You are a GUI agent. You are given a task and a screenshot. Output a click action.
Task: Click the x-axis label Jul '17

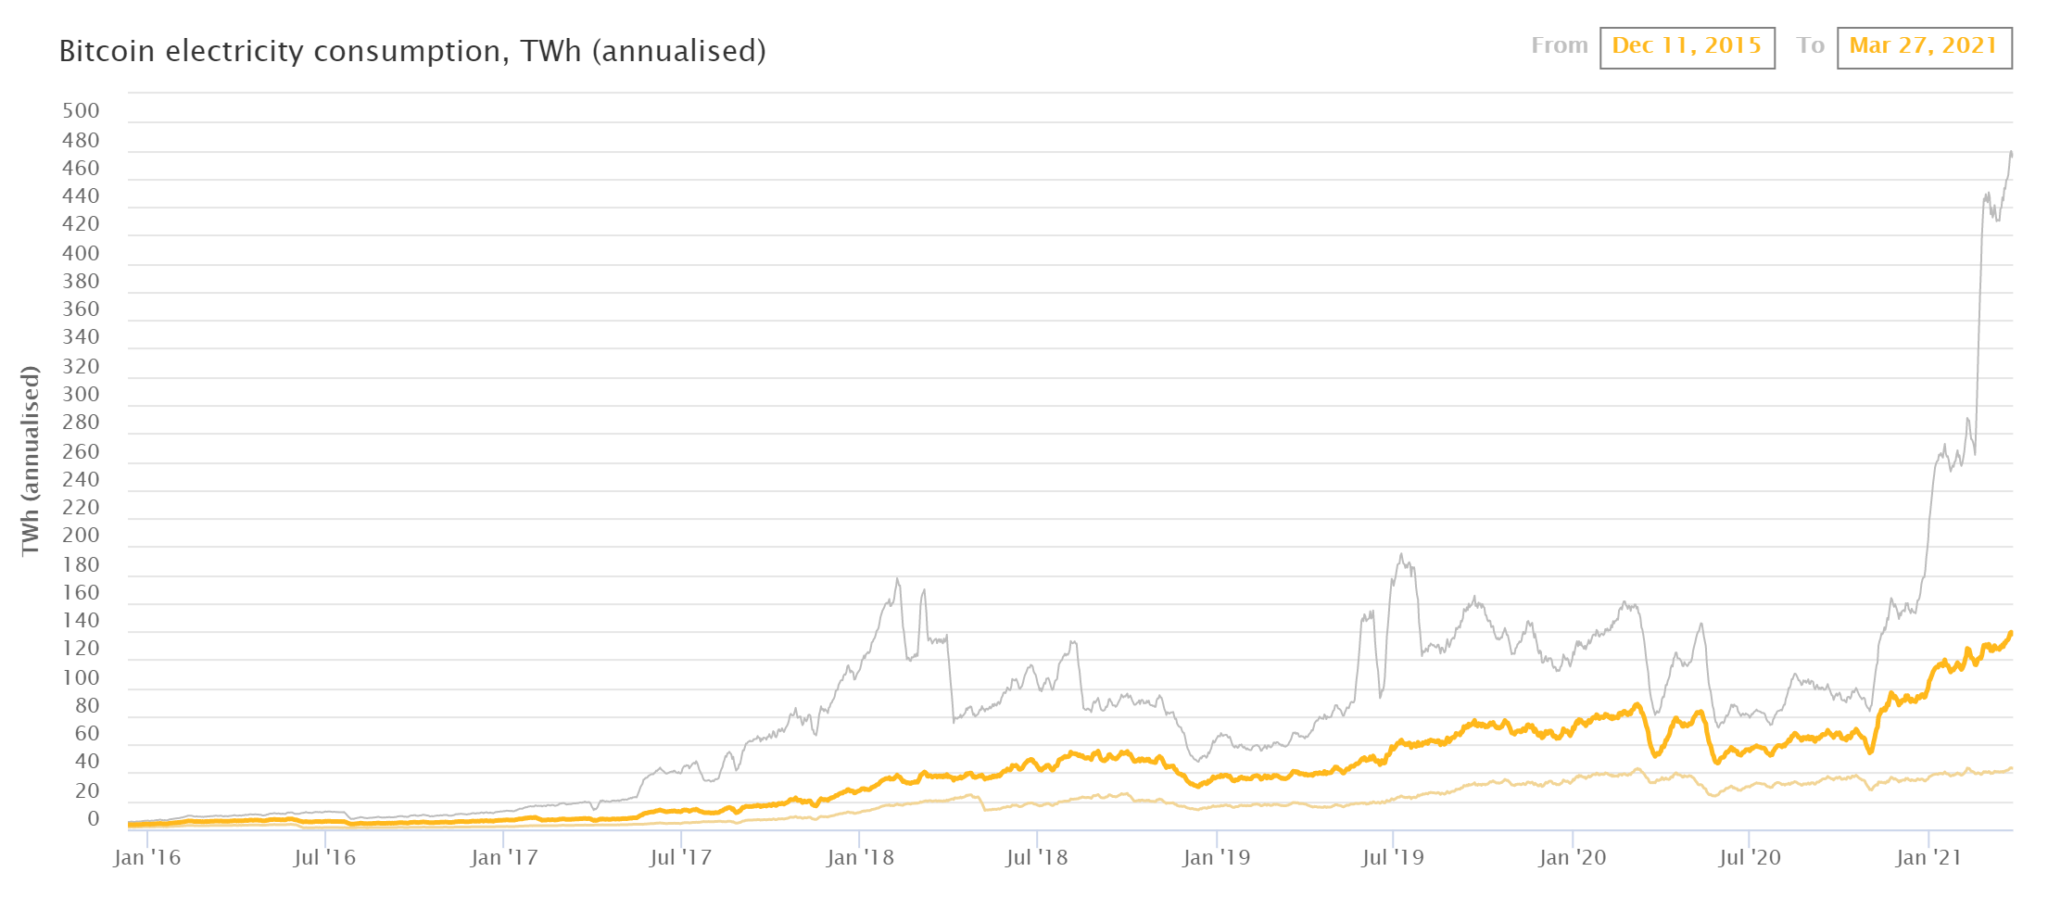point(680,857)
